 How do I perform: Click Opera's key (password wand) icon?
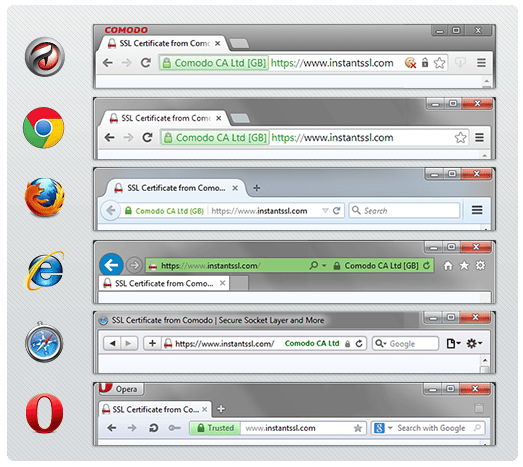click(x=174, y=428)
